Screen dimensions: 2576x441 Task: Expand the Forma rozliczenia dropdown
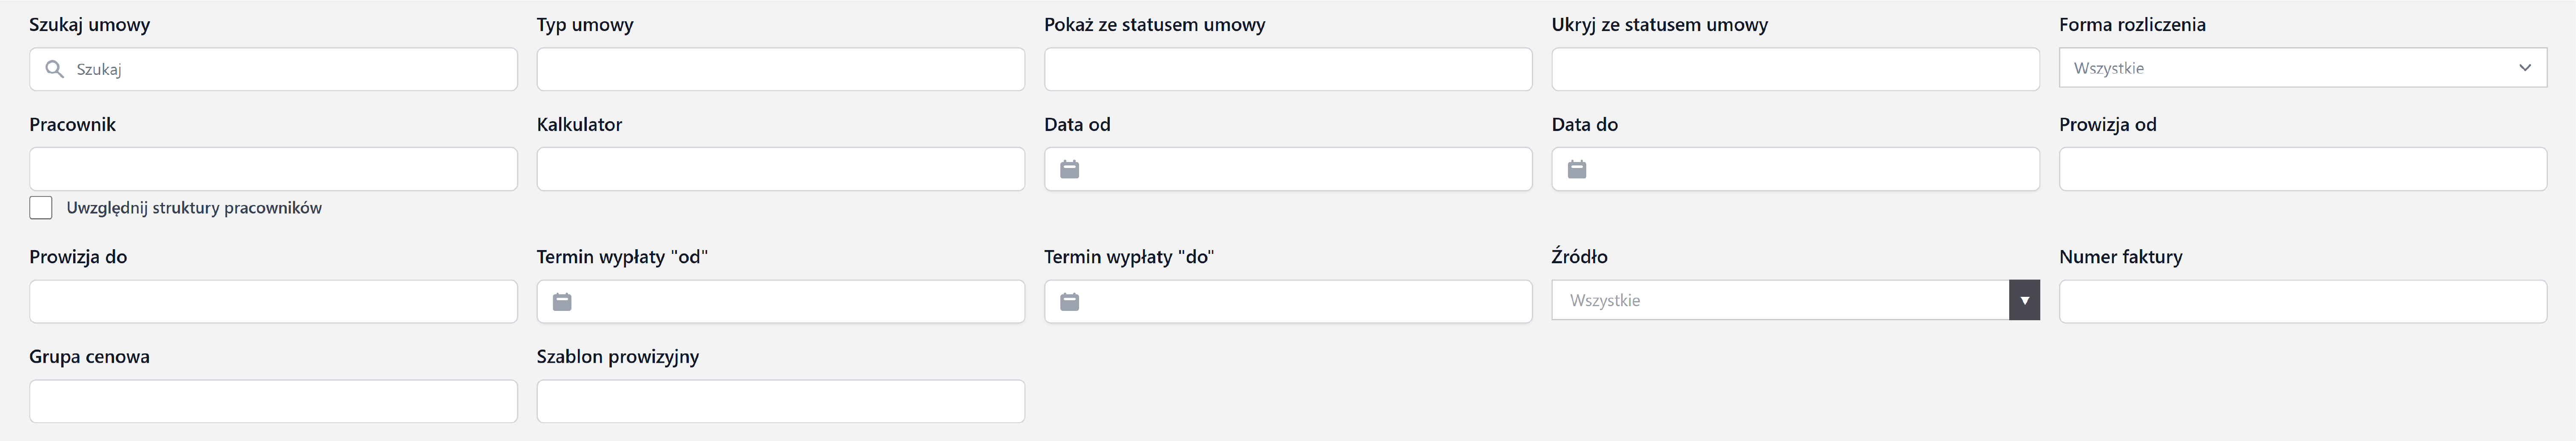point(2302,69)
